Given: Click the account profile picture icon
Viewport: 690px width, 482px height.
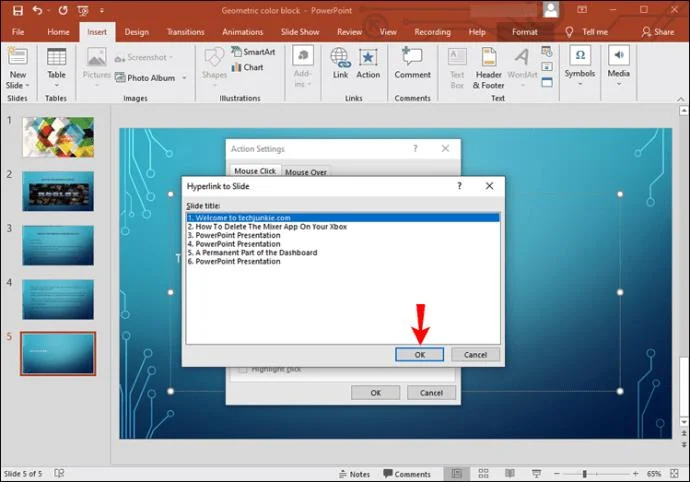Looking at the screenshot, I should click(x=551, y=9).
